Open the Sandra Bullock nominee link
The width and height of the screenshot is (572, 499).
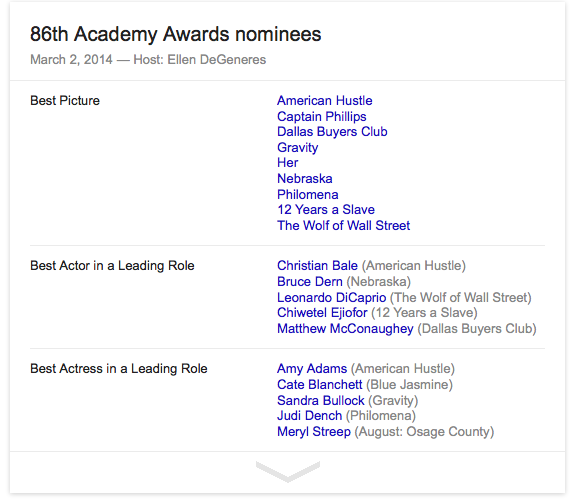tap(321, 401)
